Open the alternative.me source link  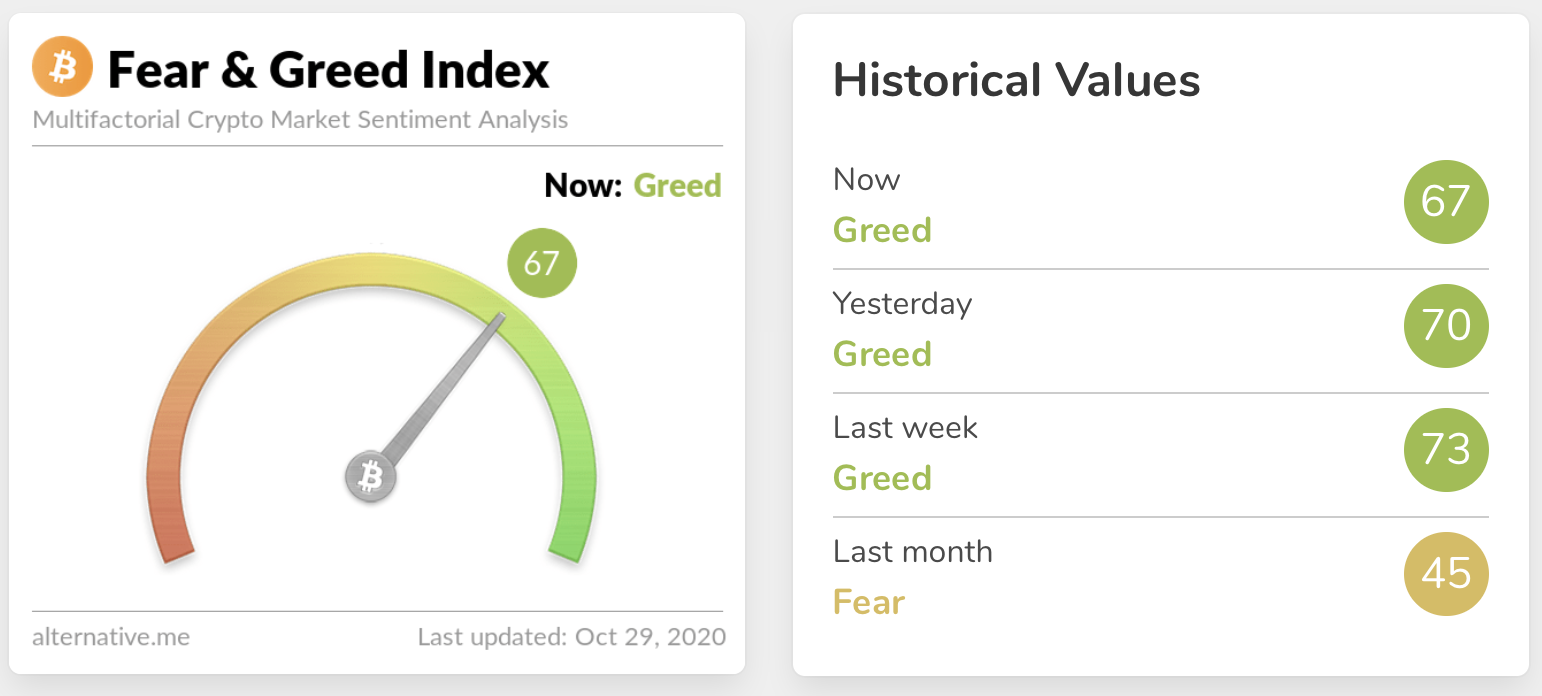pos(111,636)
